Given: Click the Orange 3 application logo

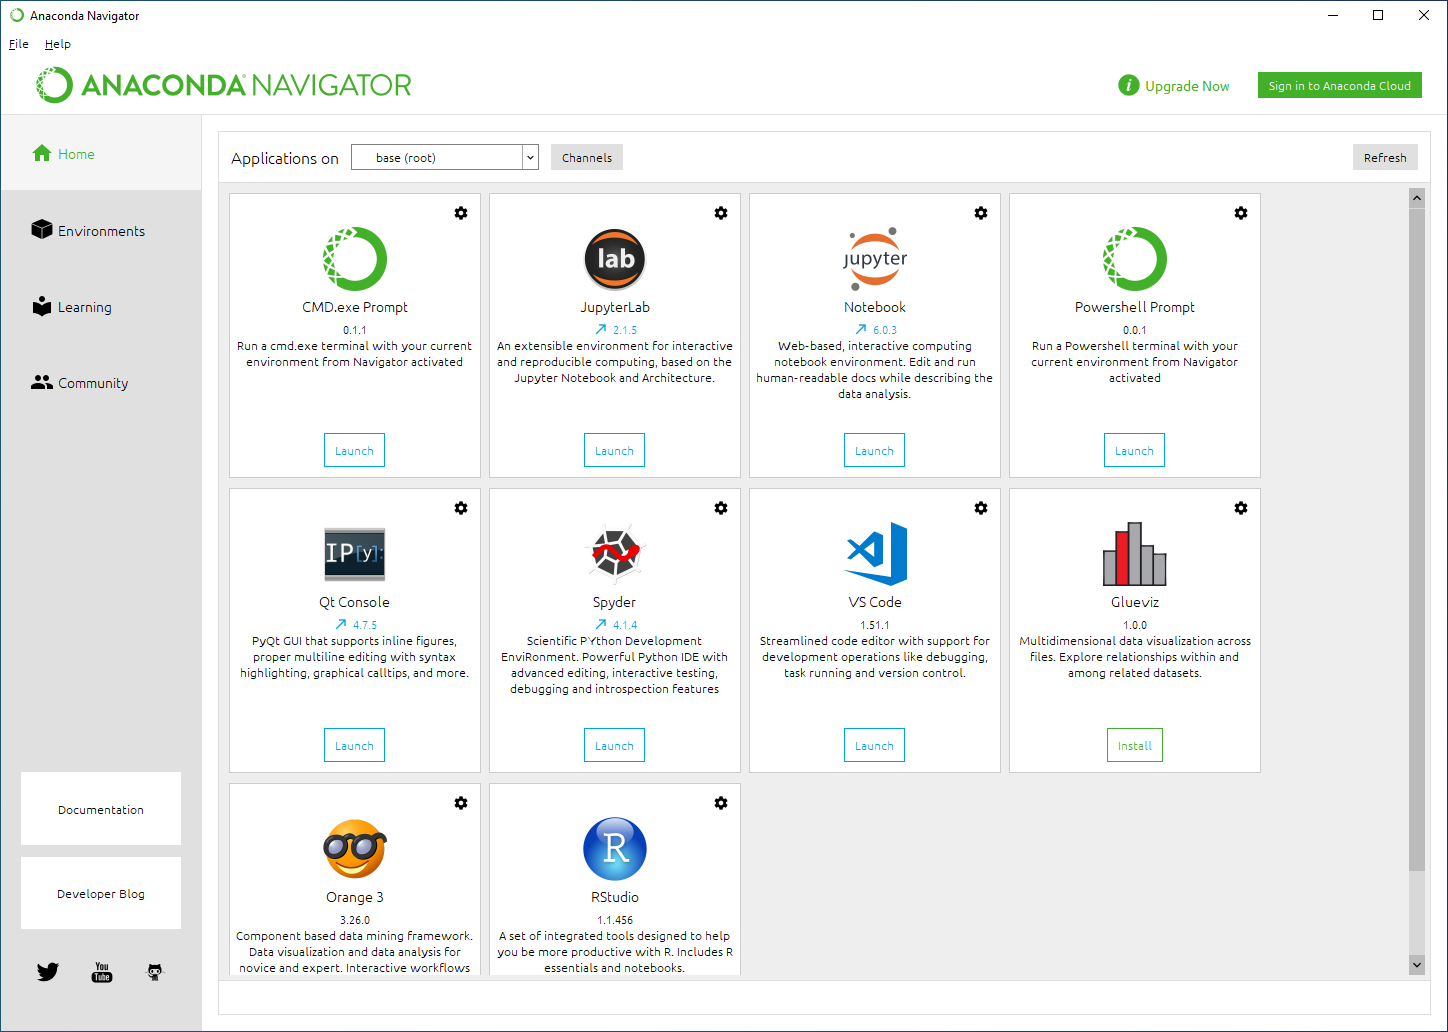Looking at the screenshot, I should point(355,849).
